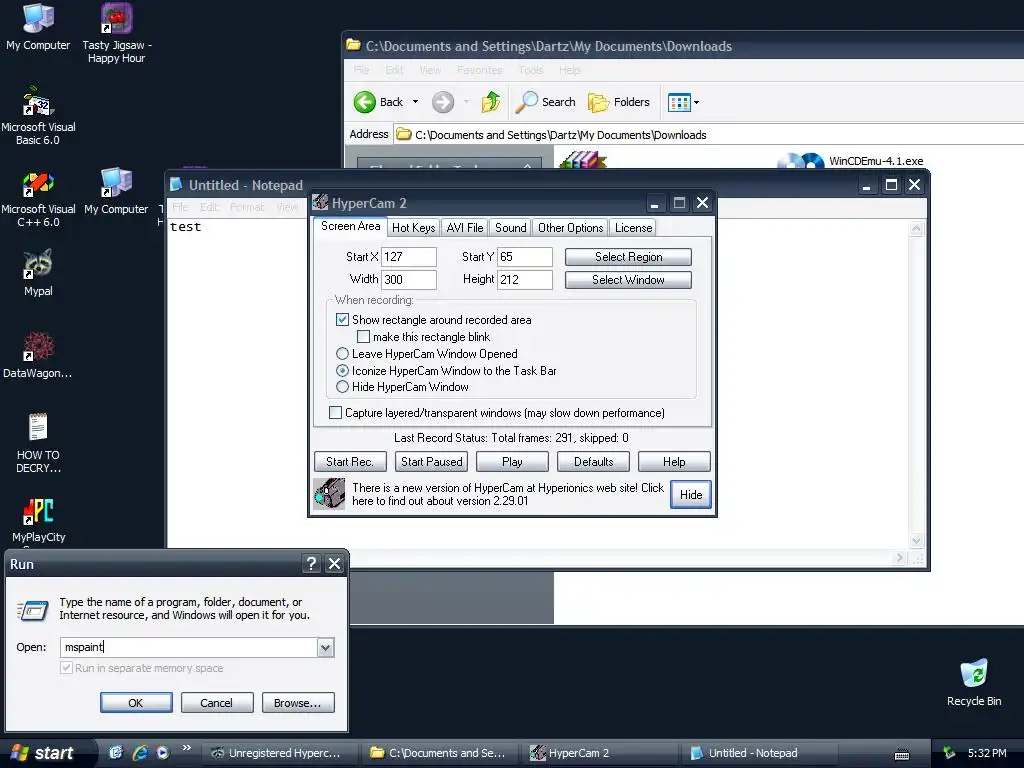This screenshot has width=1024, height=768.
Task: Open Views dropdown arrow in Explorer
Action: [x=696, y=102]
